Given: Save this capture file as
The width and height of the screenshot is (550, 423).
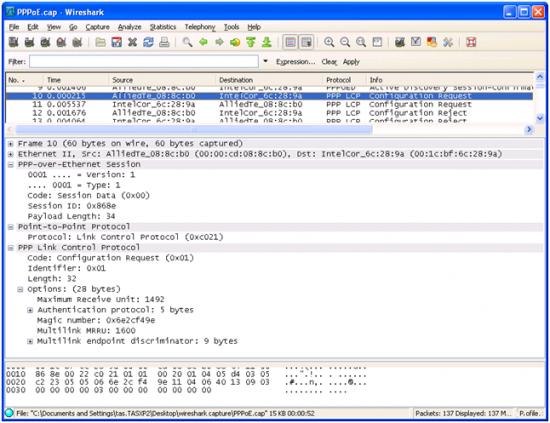Looking at the screenshot, I should point(116,42).
